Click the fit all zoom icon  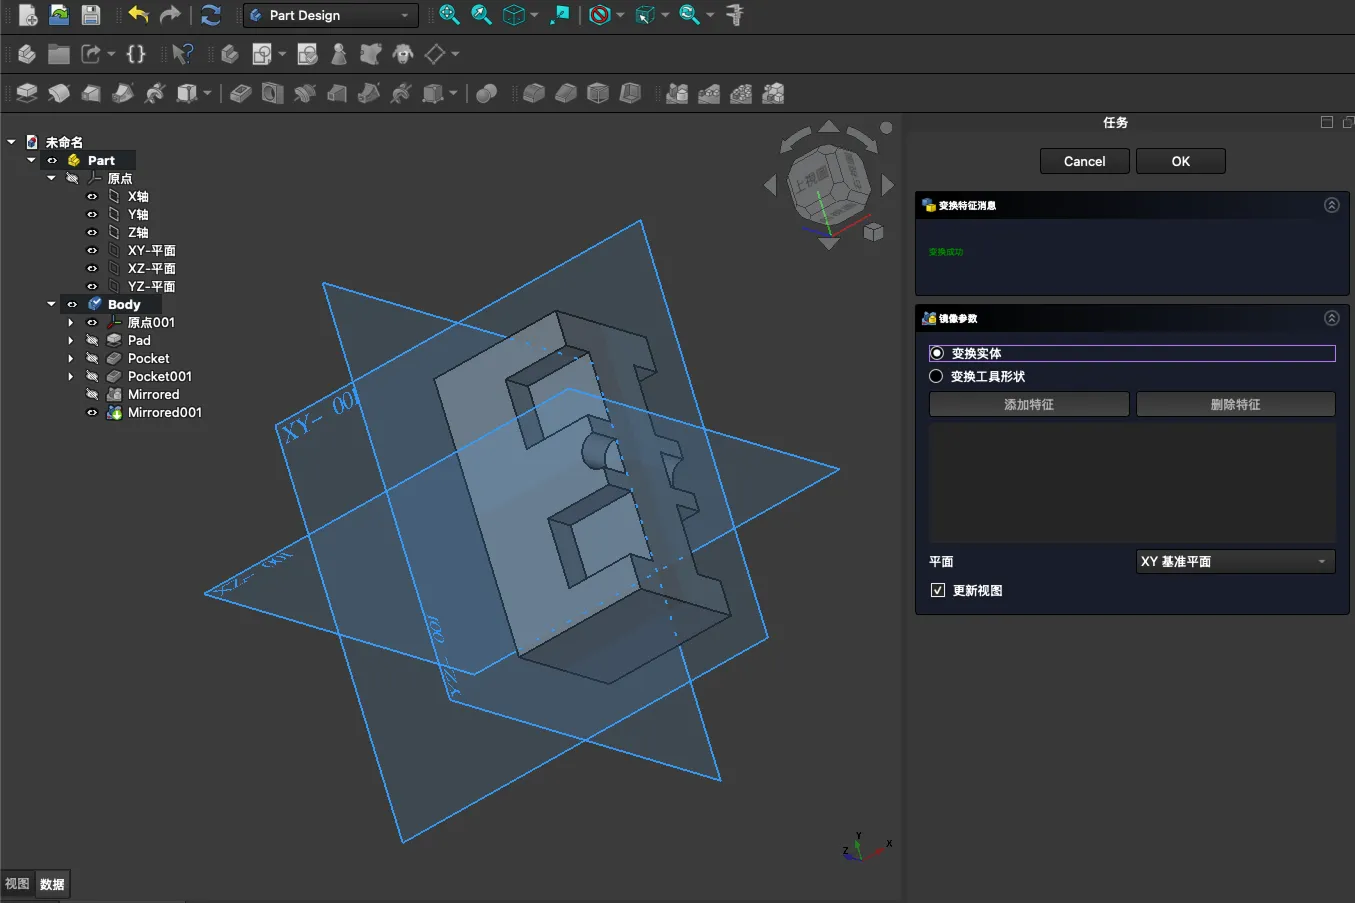(x=450, y=15)
